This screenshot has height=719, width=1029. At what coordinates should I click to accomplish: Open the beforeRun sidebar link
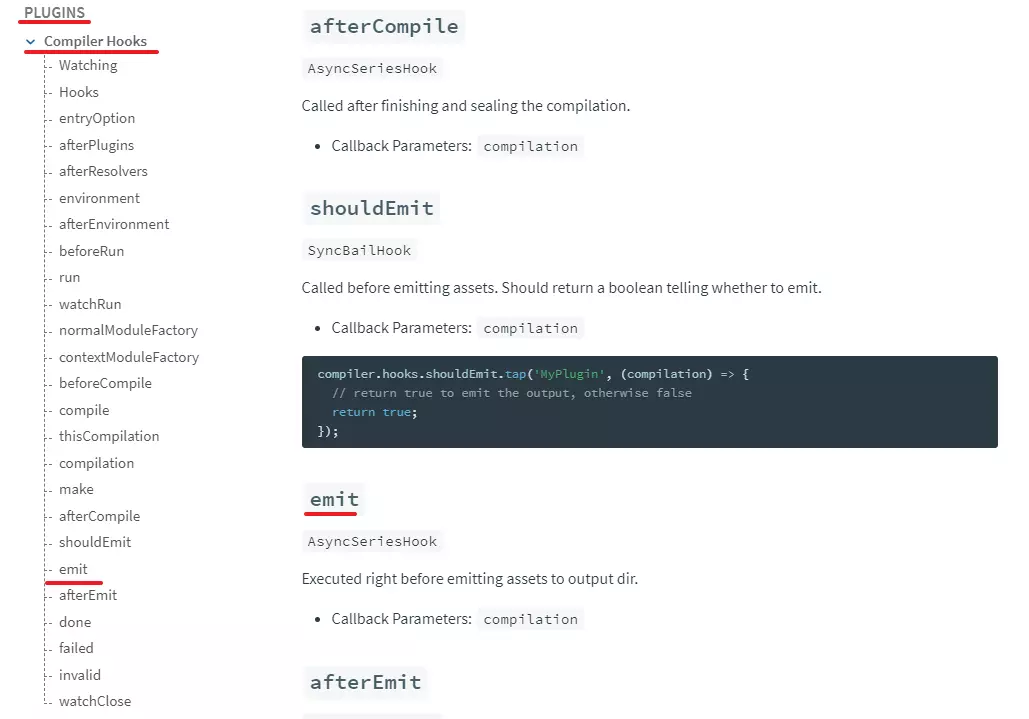coord(91,251)
